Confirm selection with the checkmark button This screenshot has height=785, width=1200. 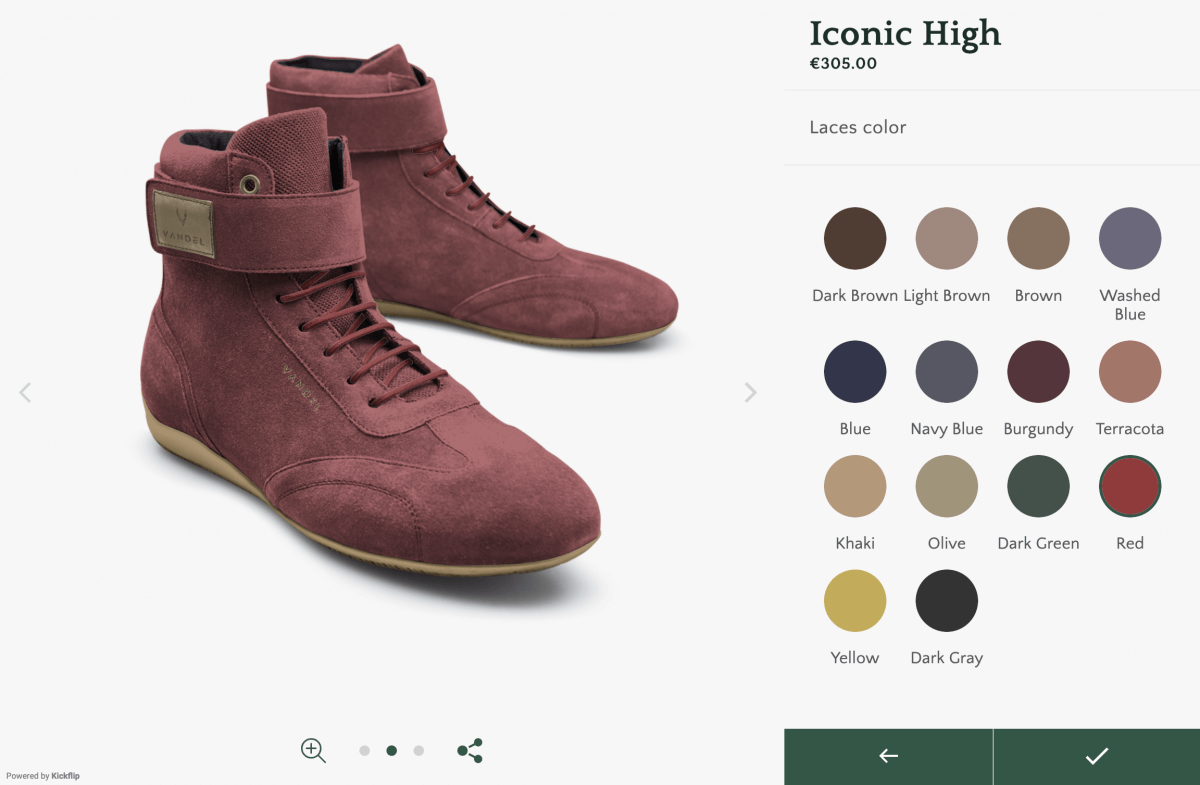1096,756
